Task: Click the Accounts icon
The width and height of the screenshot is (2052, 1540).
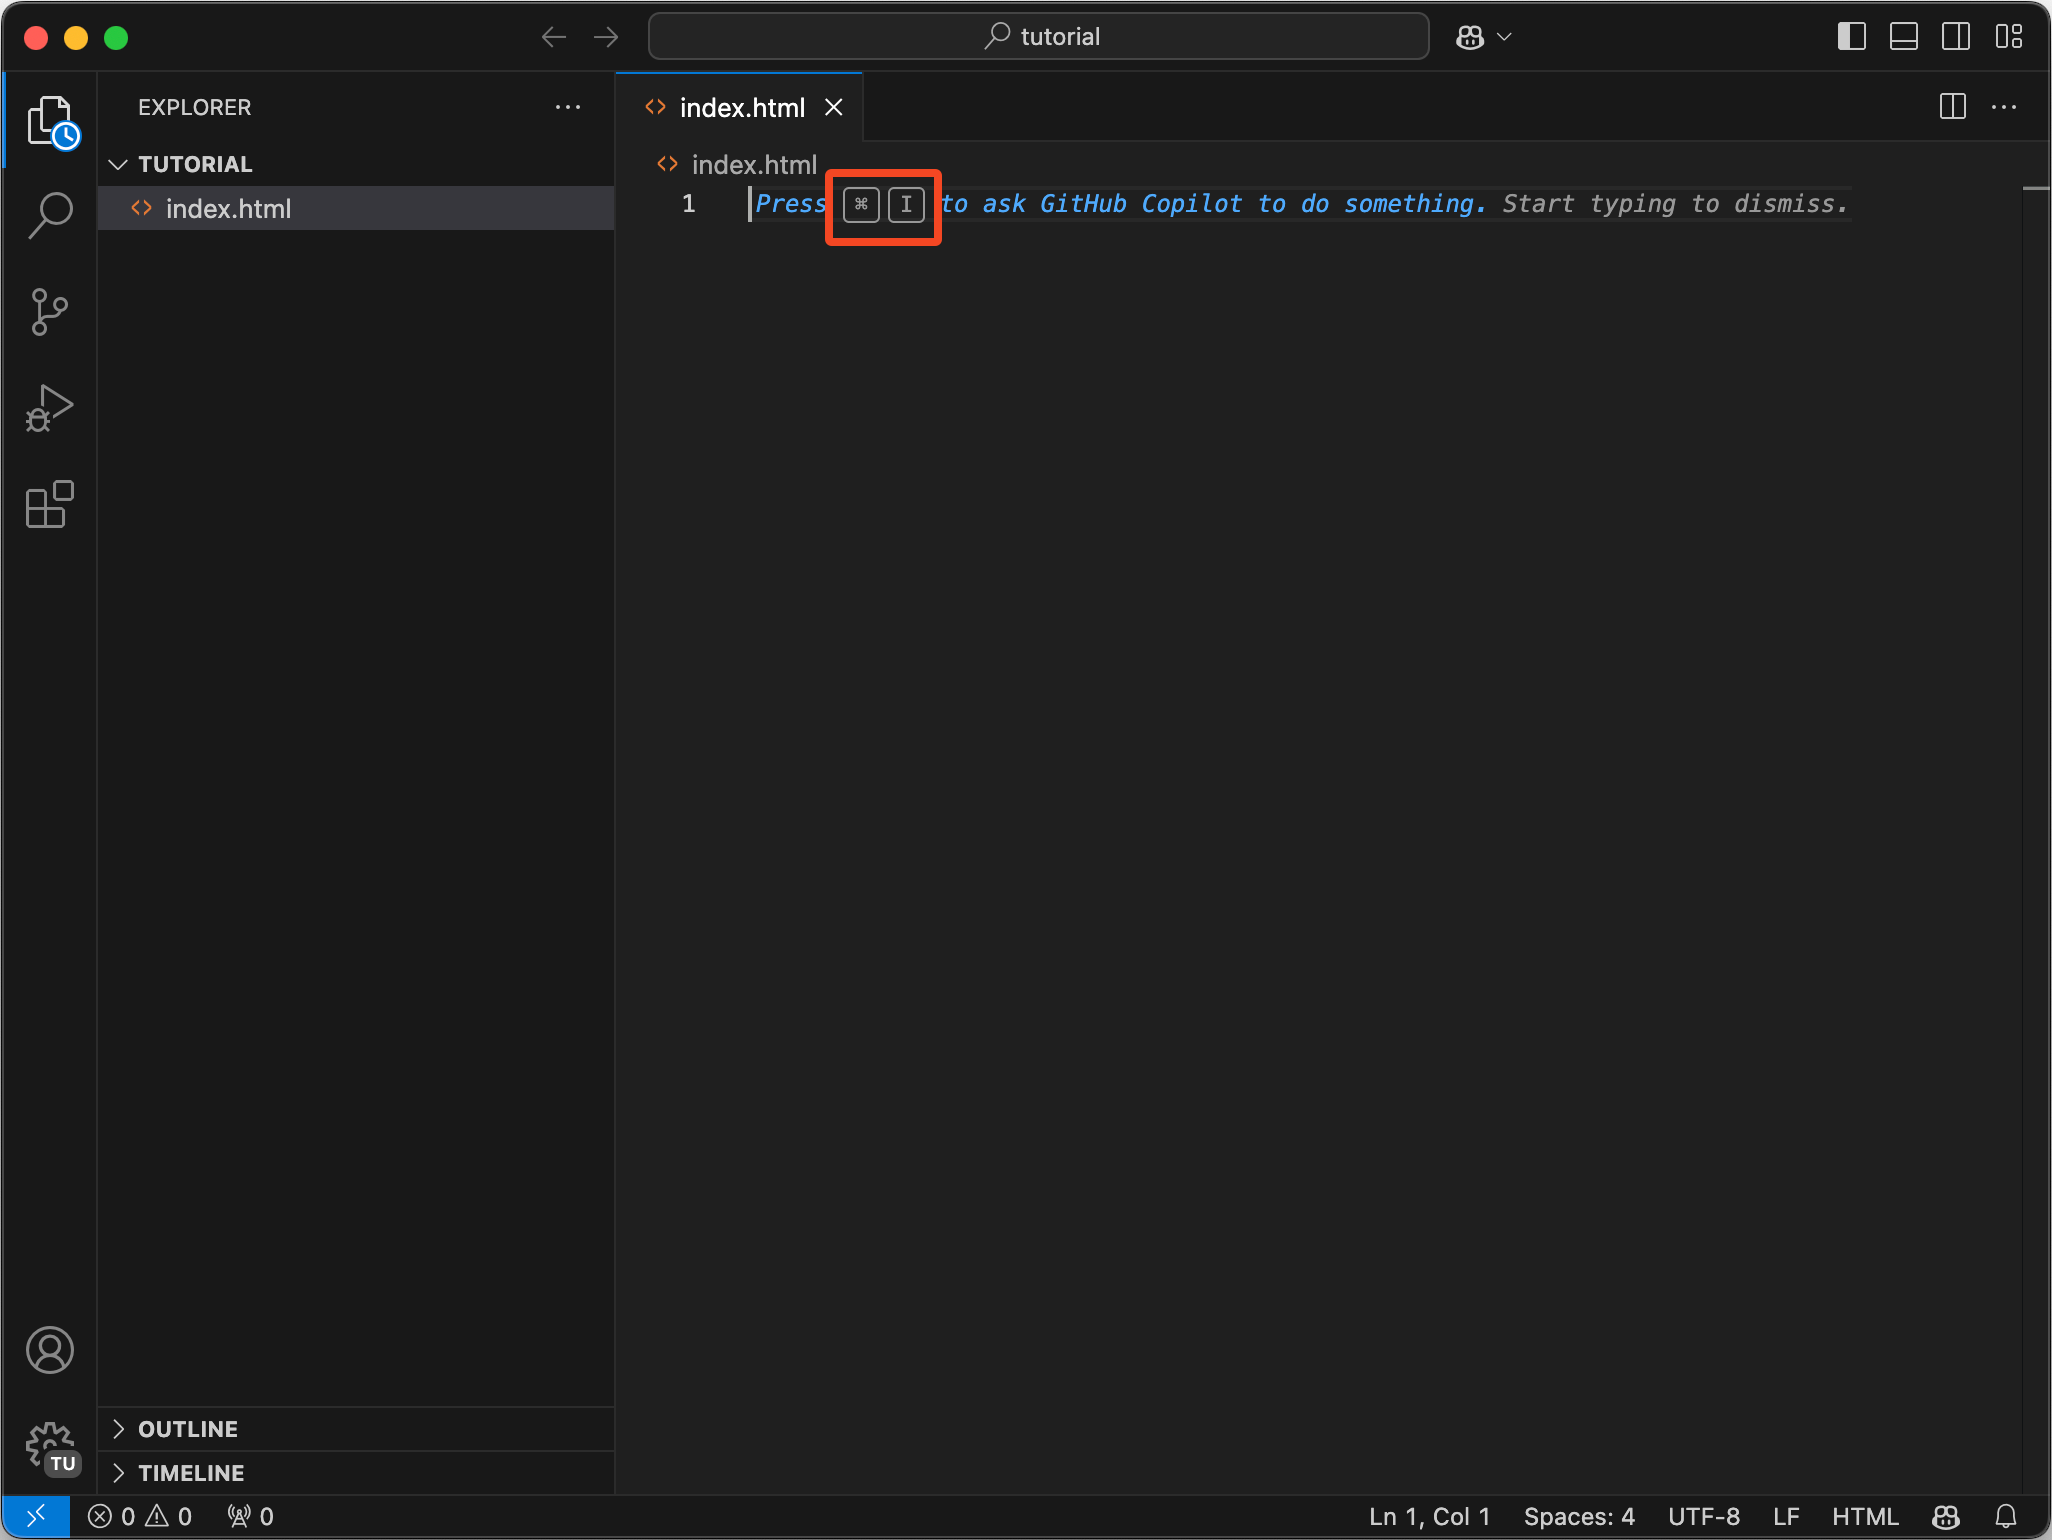Action: click(x=50, y=1351)
